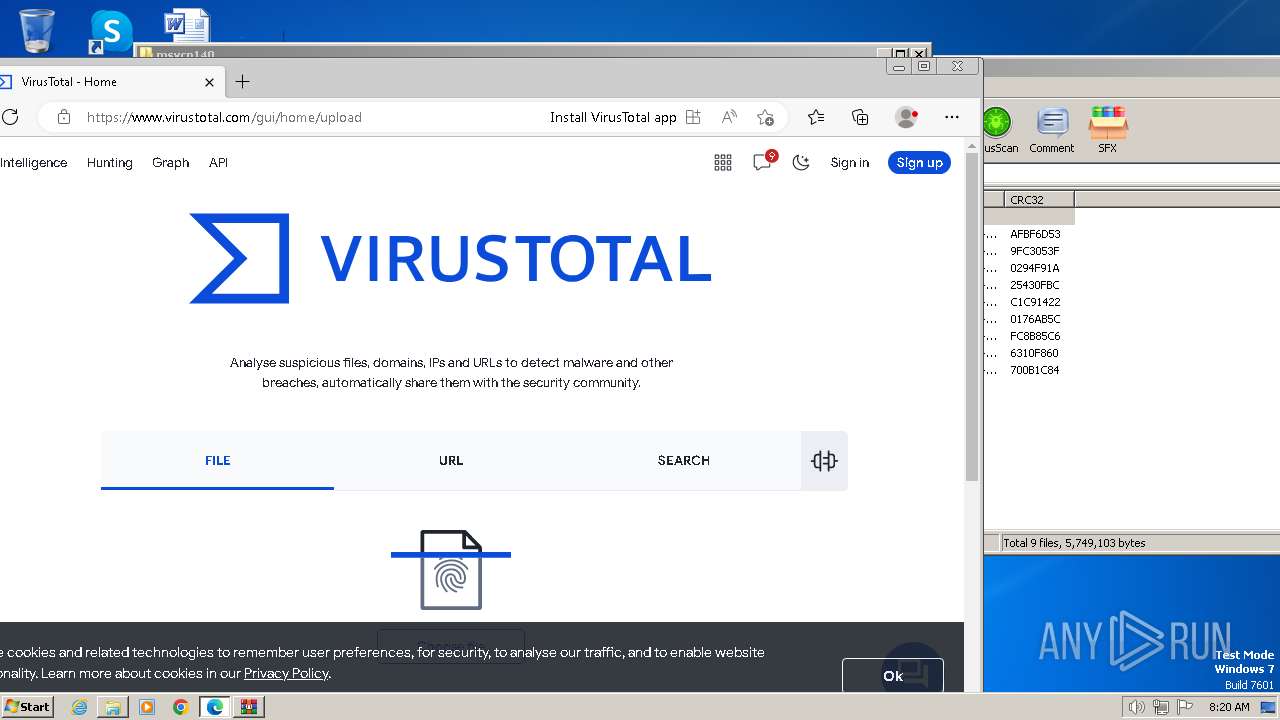This screenshot has width=1280, height=720.
Task: Open the Privacy Policy link
Action: click(286, 673)
